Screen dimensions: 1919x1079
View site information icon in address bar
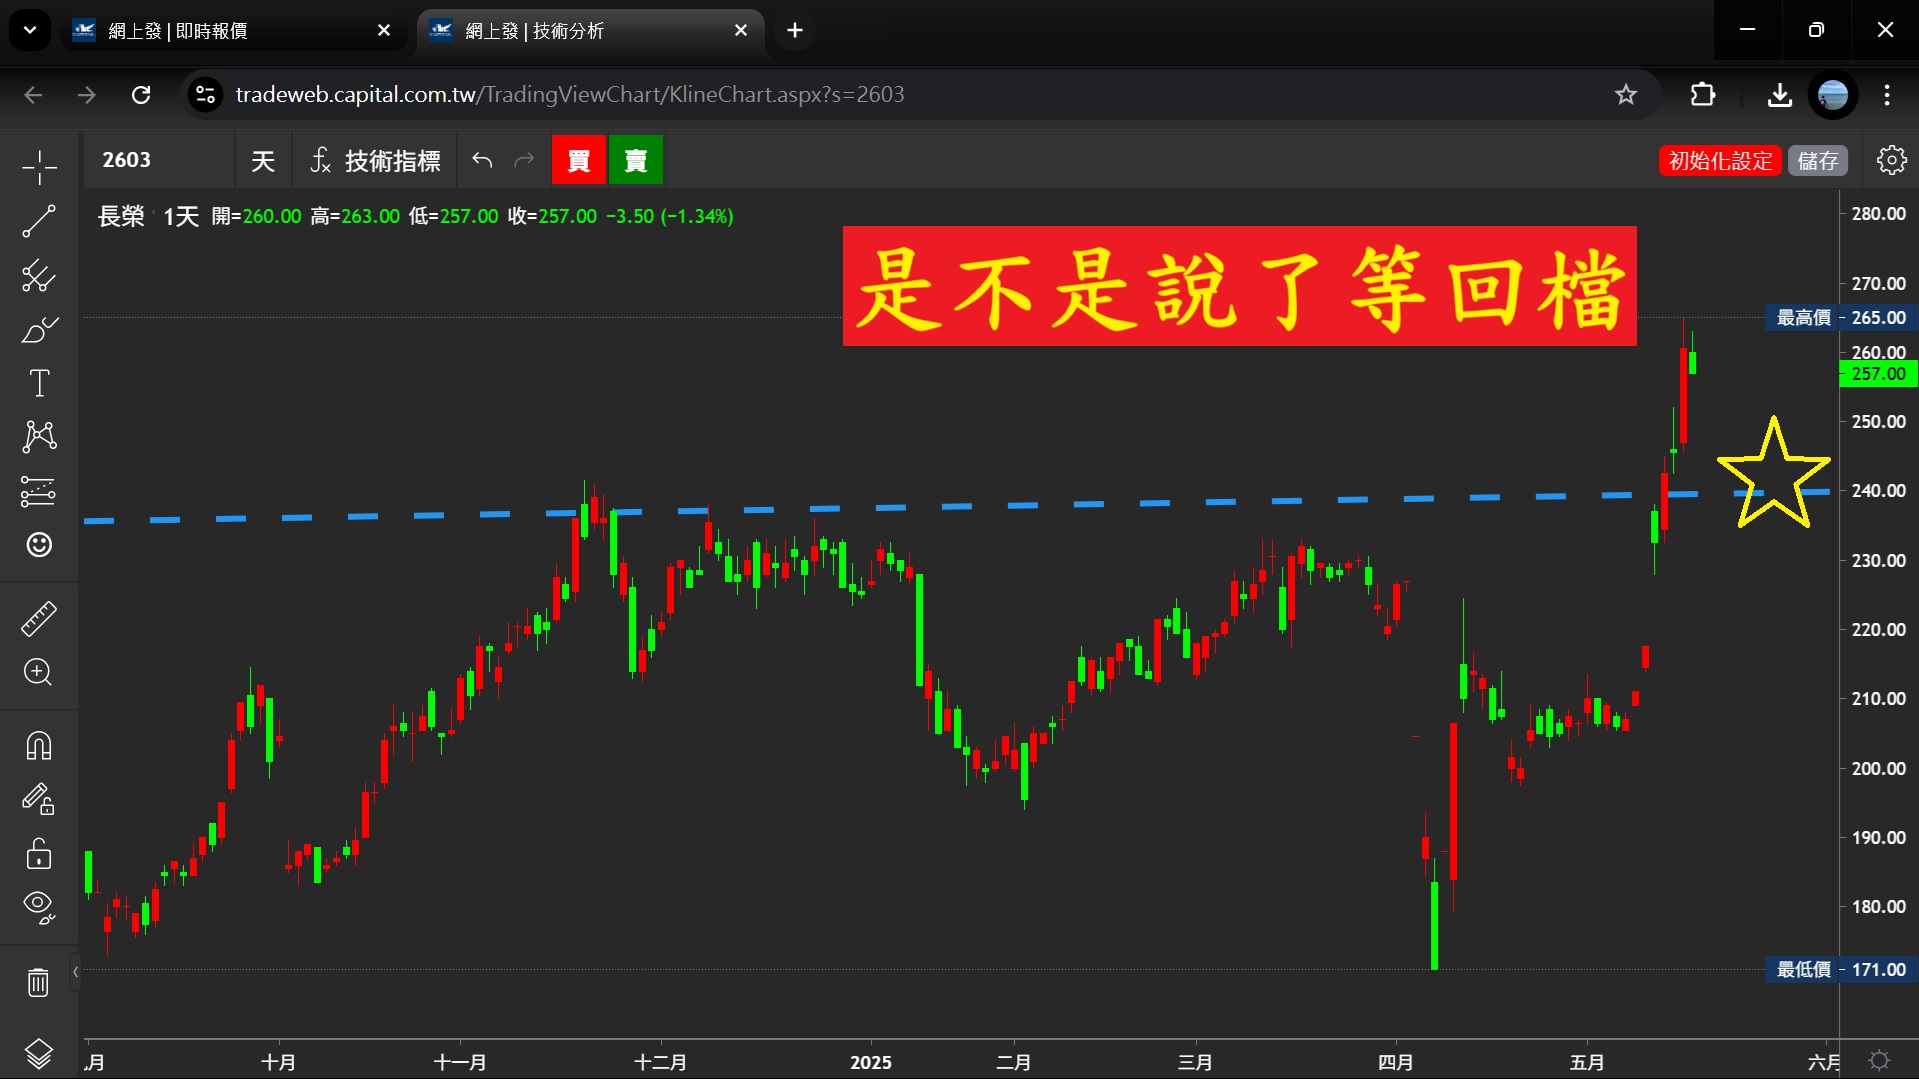[x=205, y=95]
